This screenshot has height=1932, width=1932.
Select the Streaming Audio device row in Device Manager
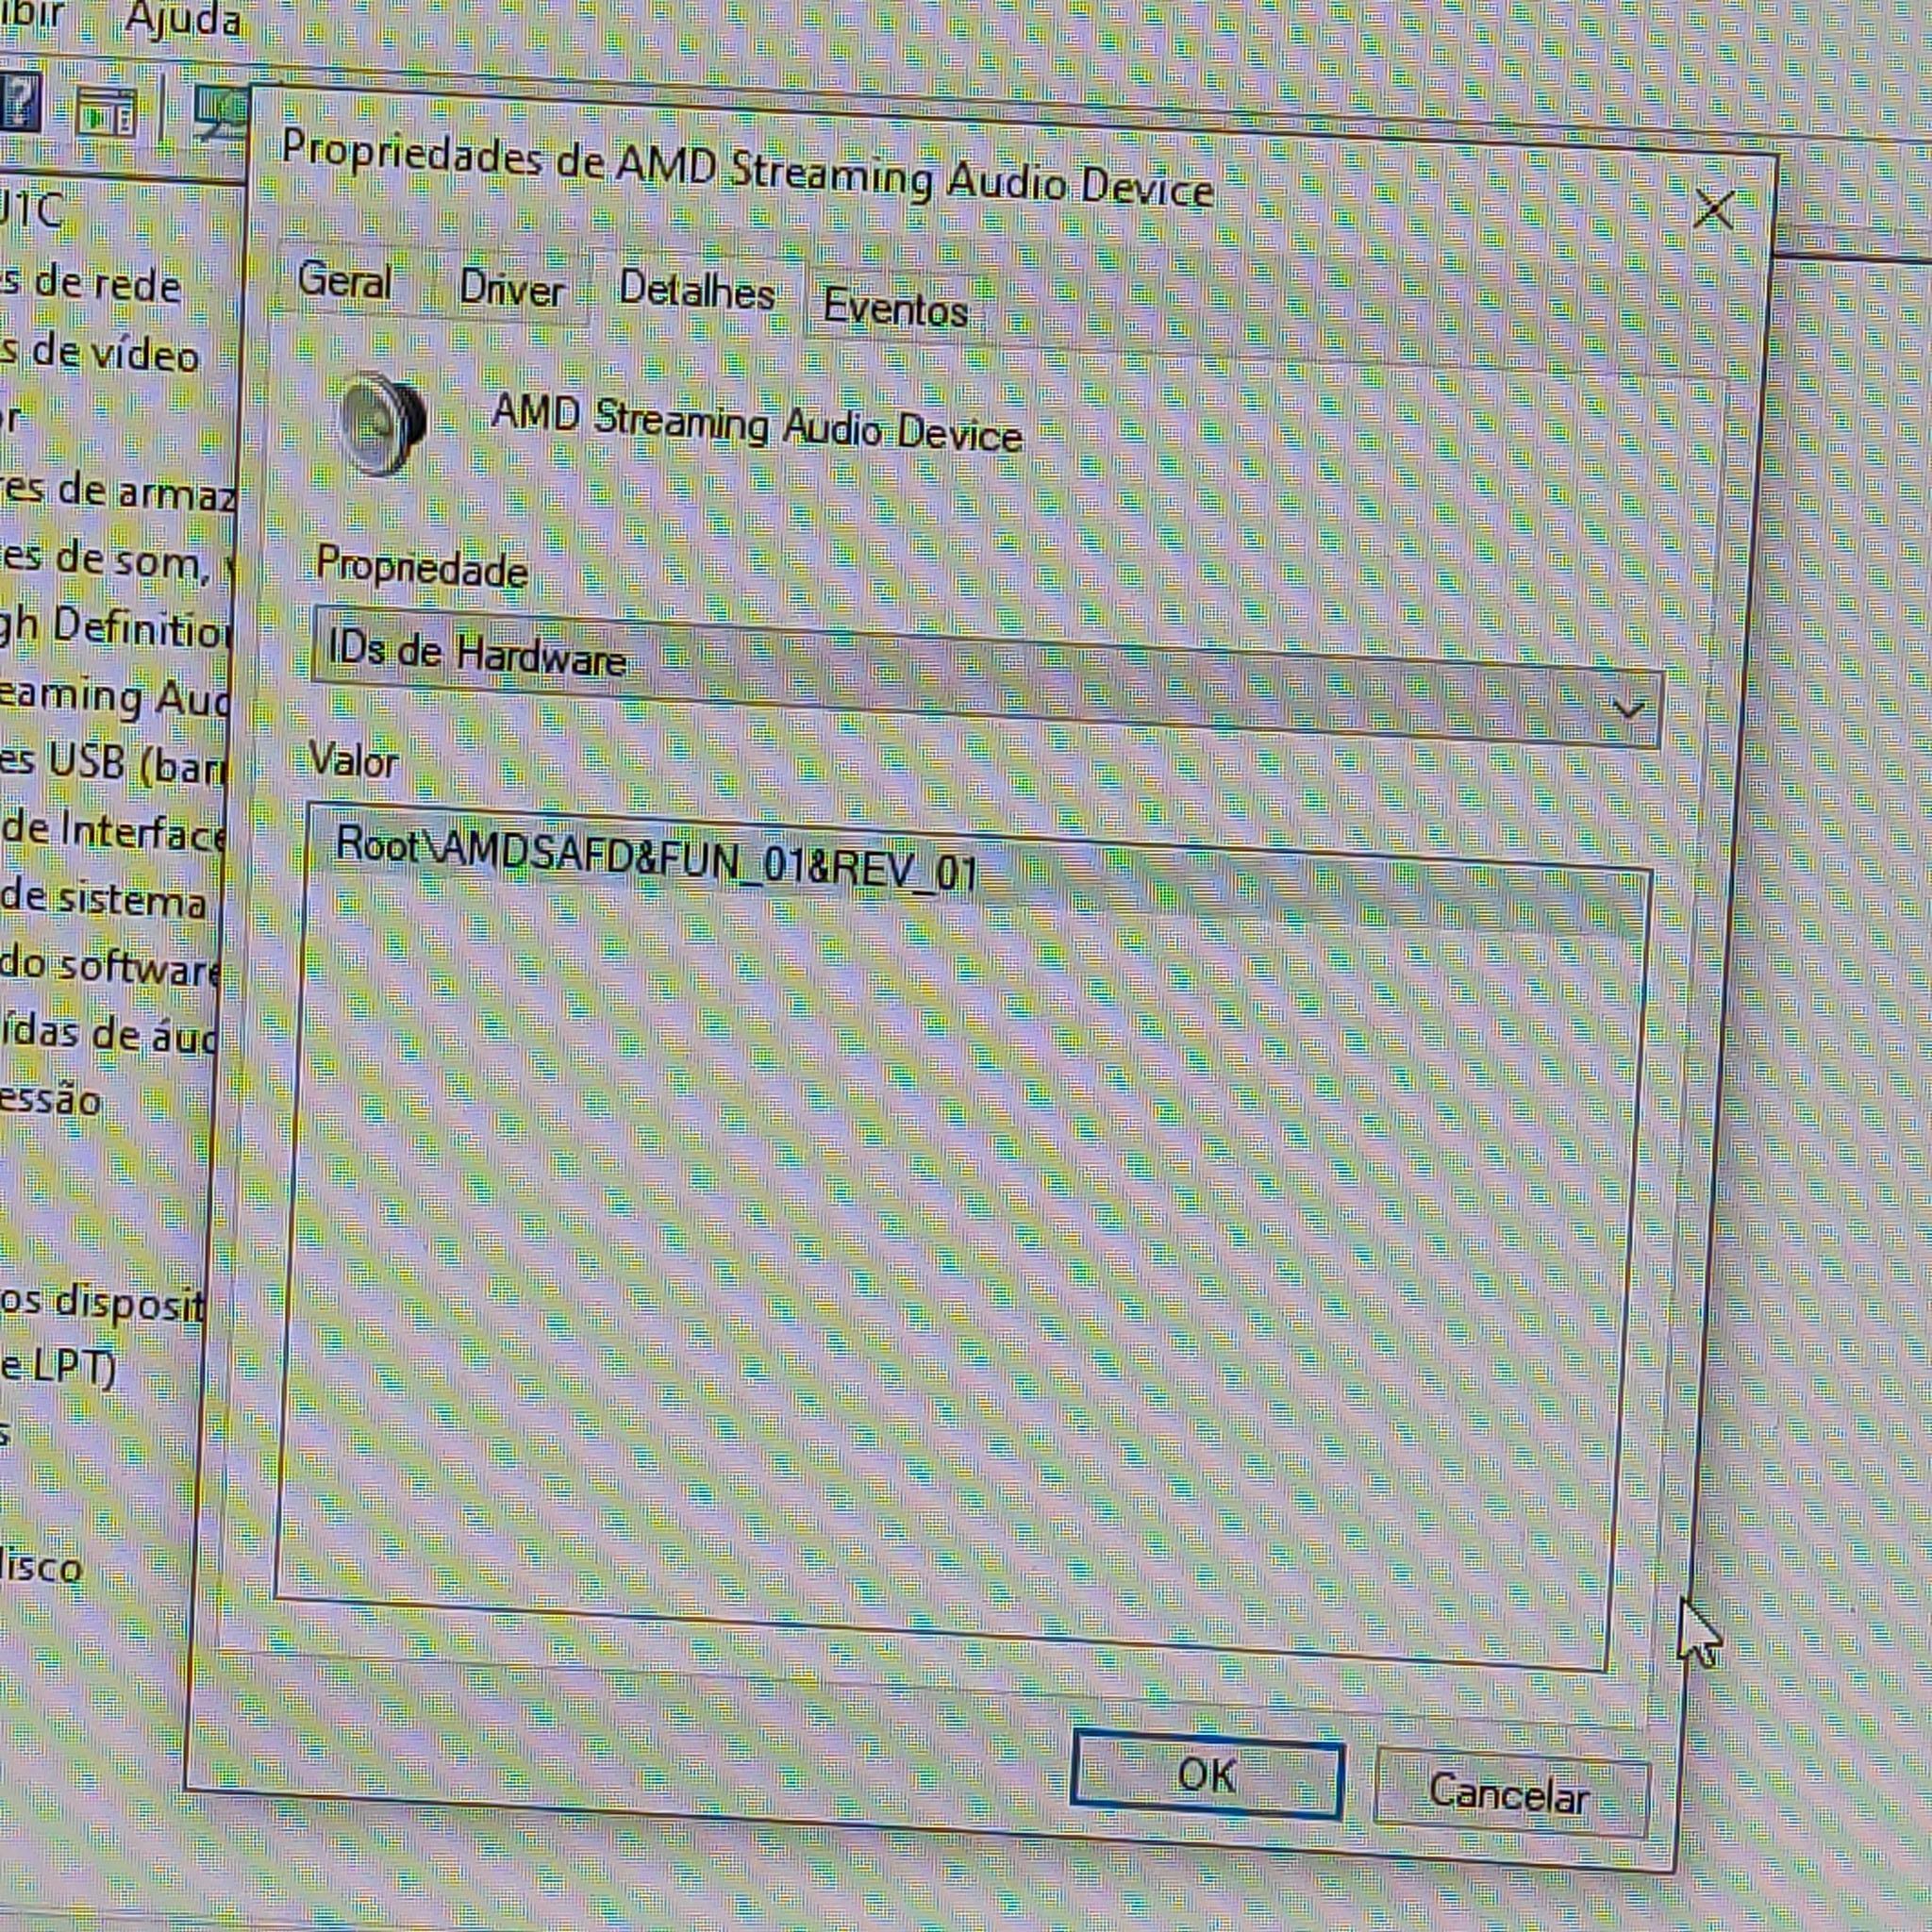[113, 696]
